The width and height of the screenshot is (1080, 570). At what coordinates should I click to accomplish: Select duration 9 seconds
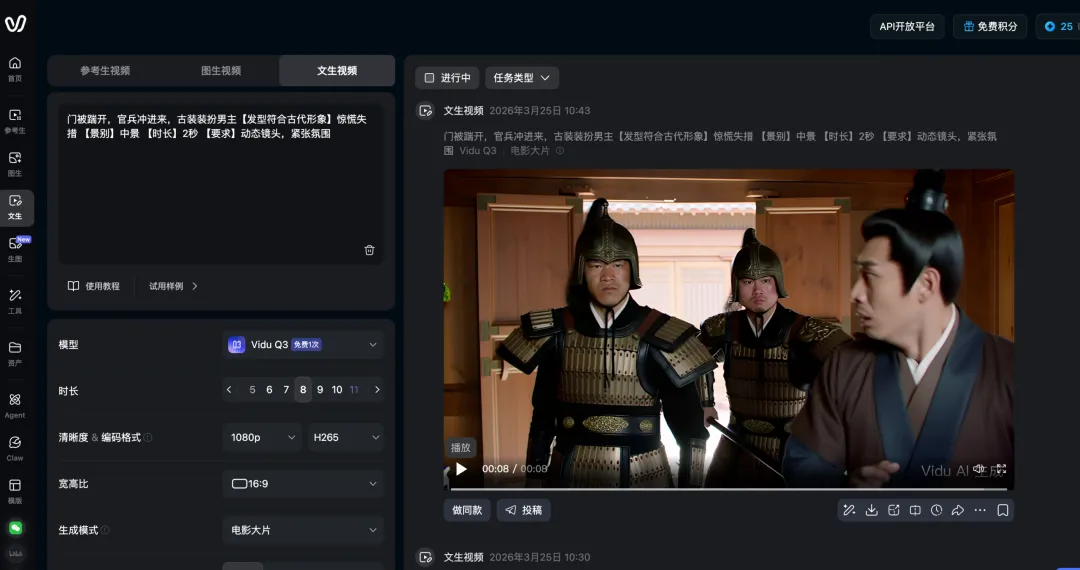pyautogui.click(x=320, y=390)
